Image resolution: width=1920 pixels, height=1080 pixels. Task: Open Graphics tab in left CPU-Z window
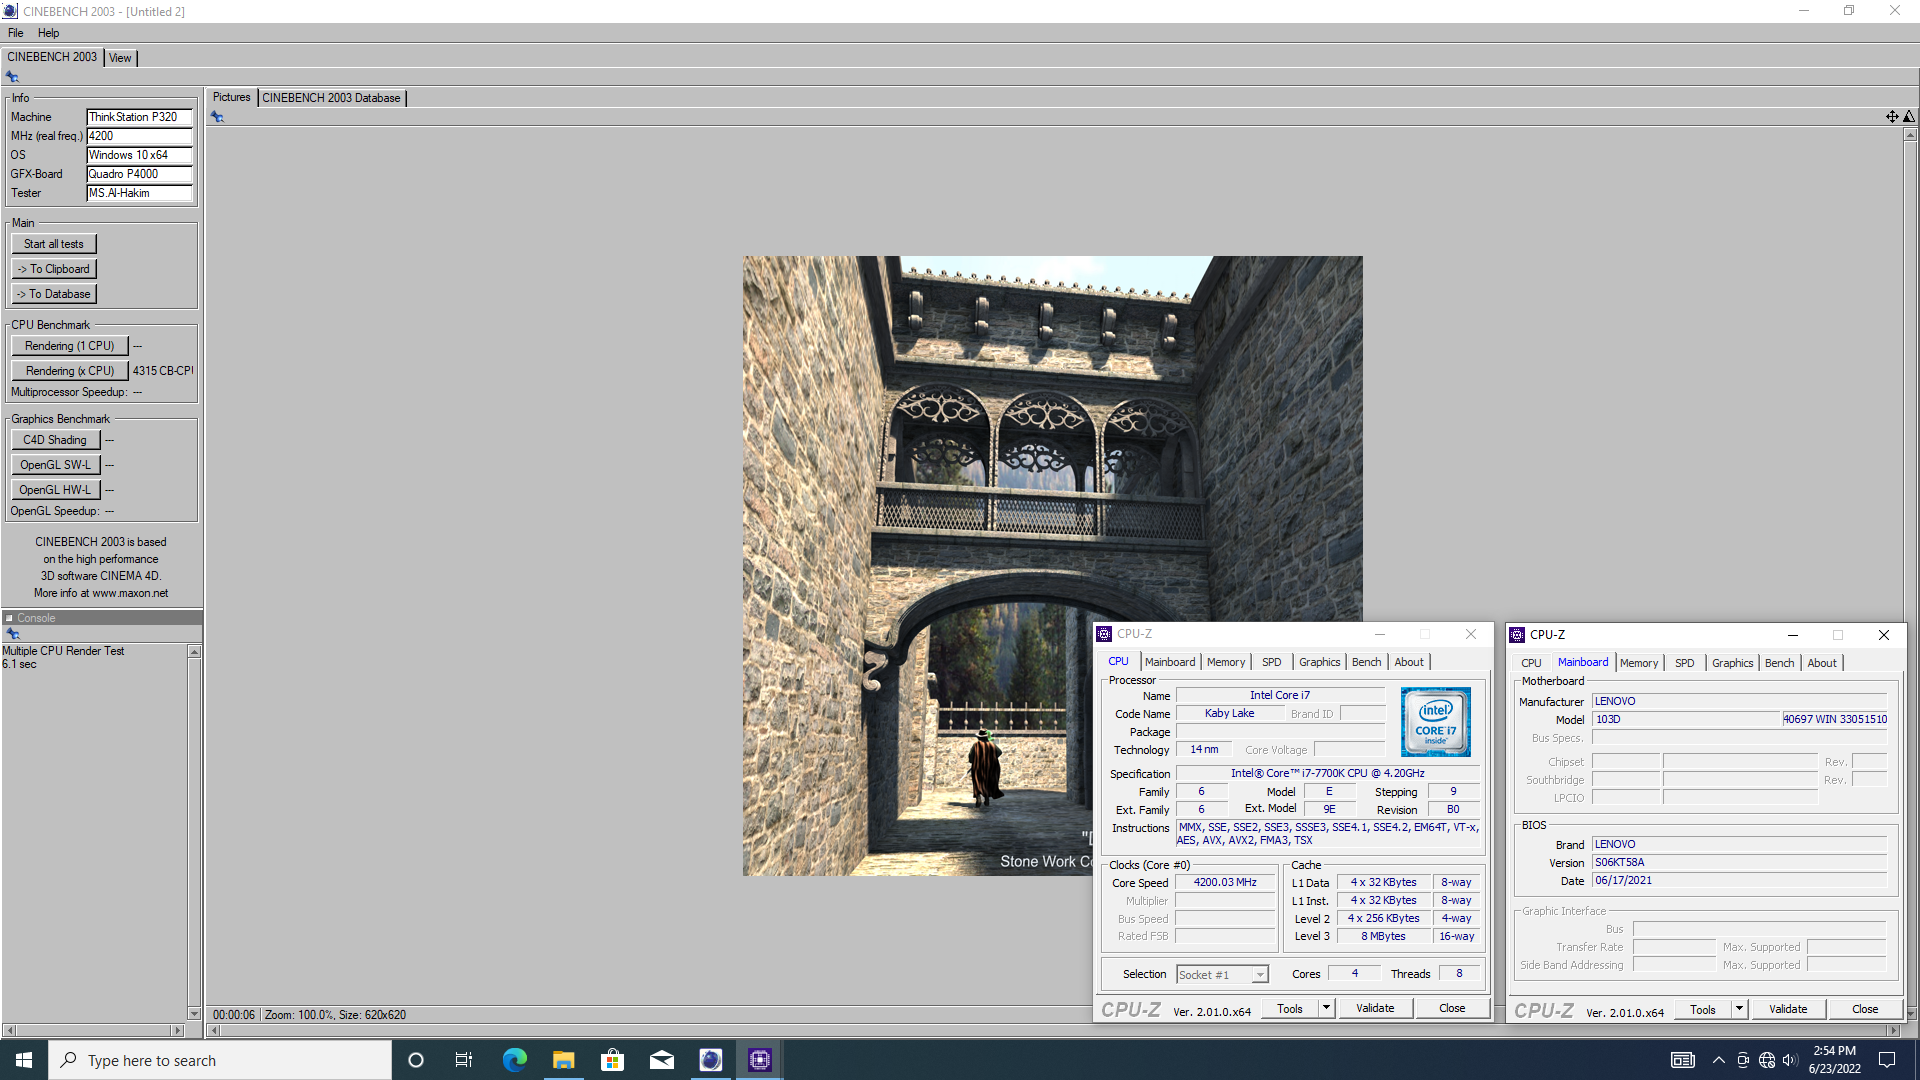point(1319,662)
